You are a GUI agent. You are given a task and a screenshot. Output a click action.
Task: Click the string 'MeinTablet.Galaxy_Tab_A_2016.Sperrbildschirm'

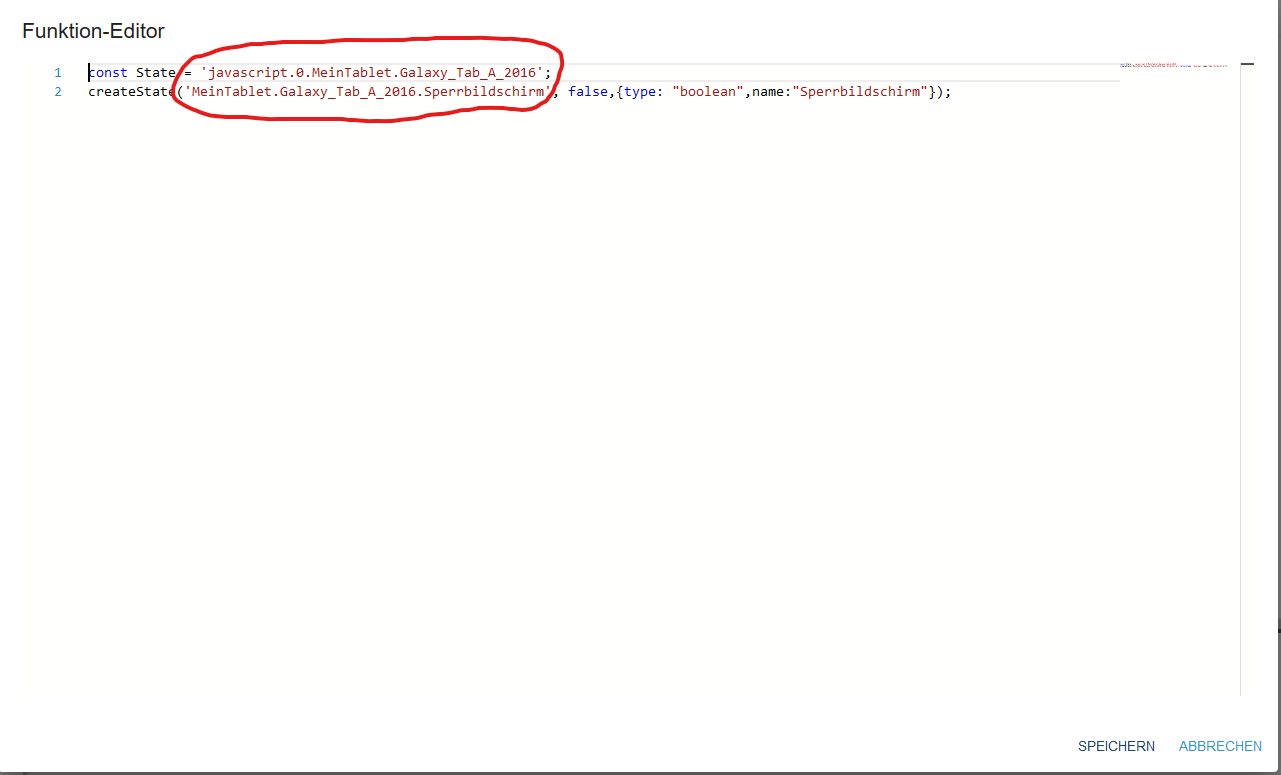[x=368, y=91]
